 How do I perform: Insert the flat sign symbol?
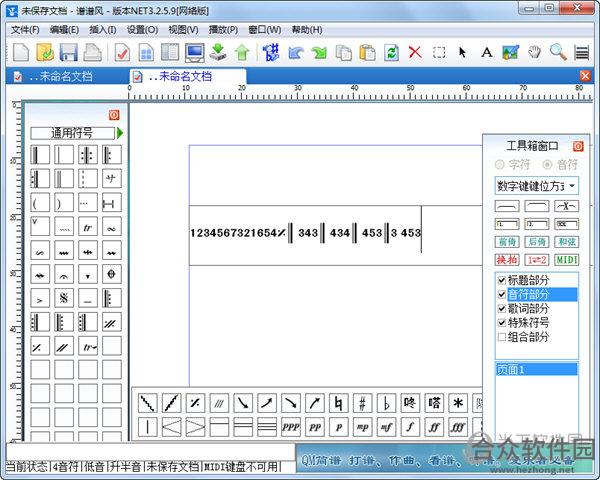click(386, 403)
